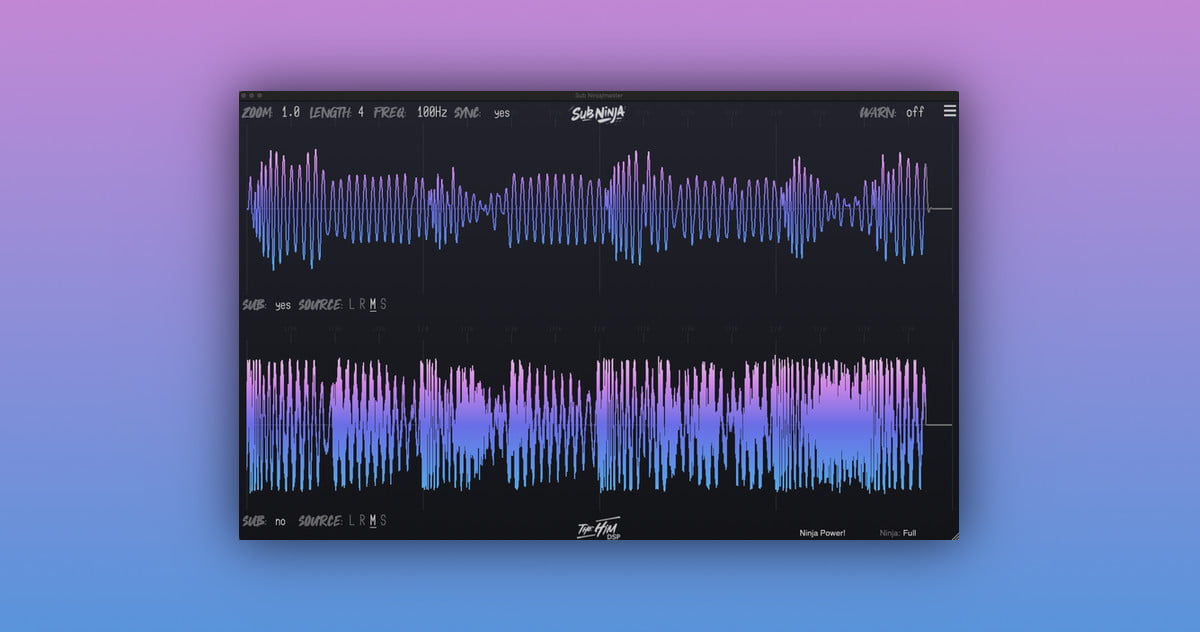Open the Ninja mode value Full
Image resolution: width=1200 pixels, height=632 pixels.
pyautogui.click(x=909, y=533)
